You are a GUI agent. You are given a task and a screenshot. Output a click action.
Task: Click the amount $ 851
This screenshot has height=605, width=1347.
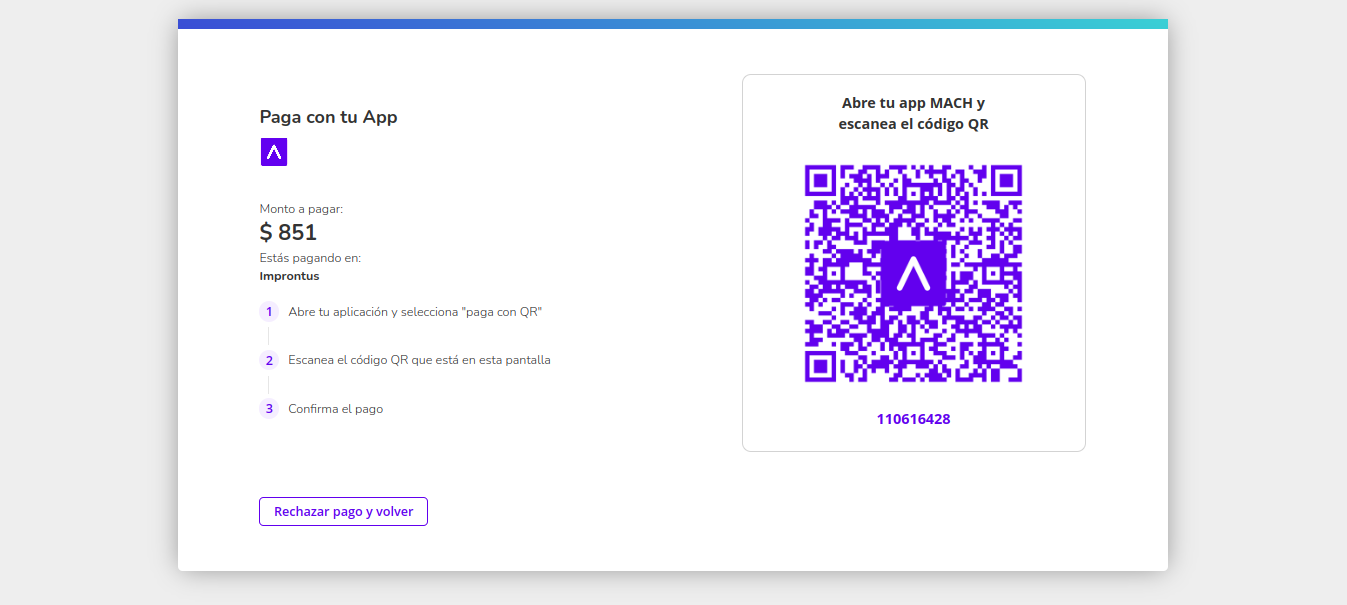(x=288, y=232)
